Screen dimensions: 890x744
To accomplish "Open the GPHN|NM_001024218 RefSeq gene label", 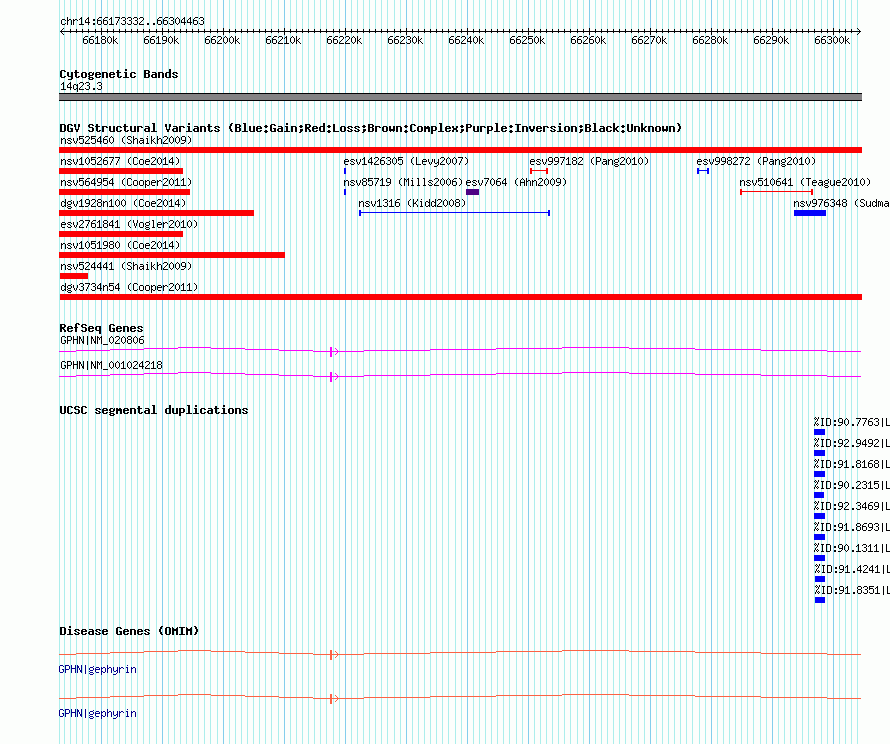I will [111, 365].
